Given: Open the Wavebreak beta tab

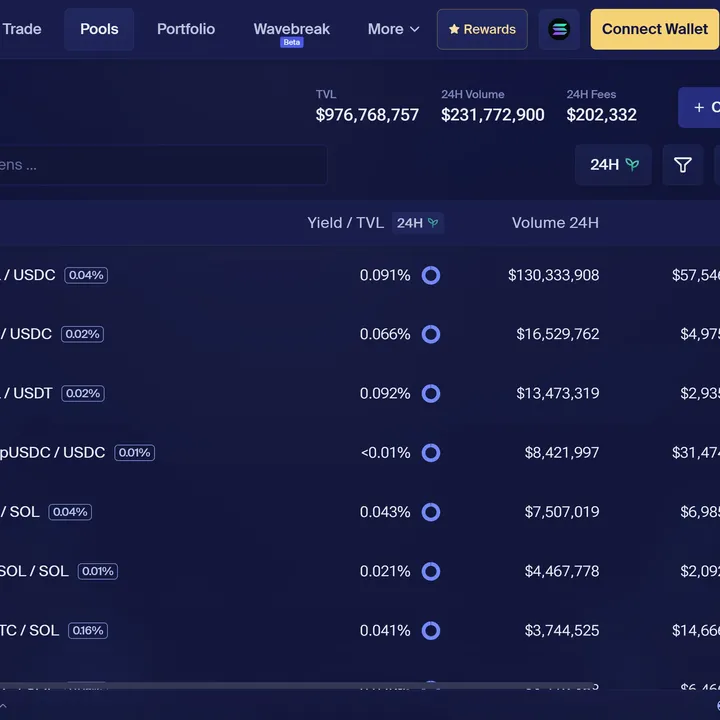Looking at the screenshot, I should click(291, 29).
